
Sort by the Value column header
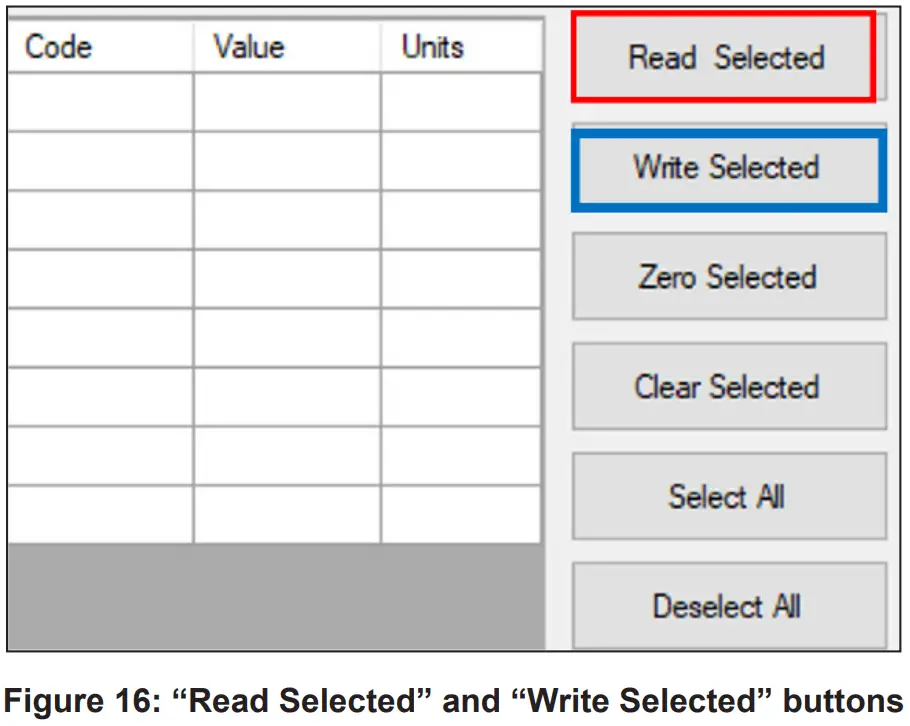287,46
